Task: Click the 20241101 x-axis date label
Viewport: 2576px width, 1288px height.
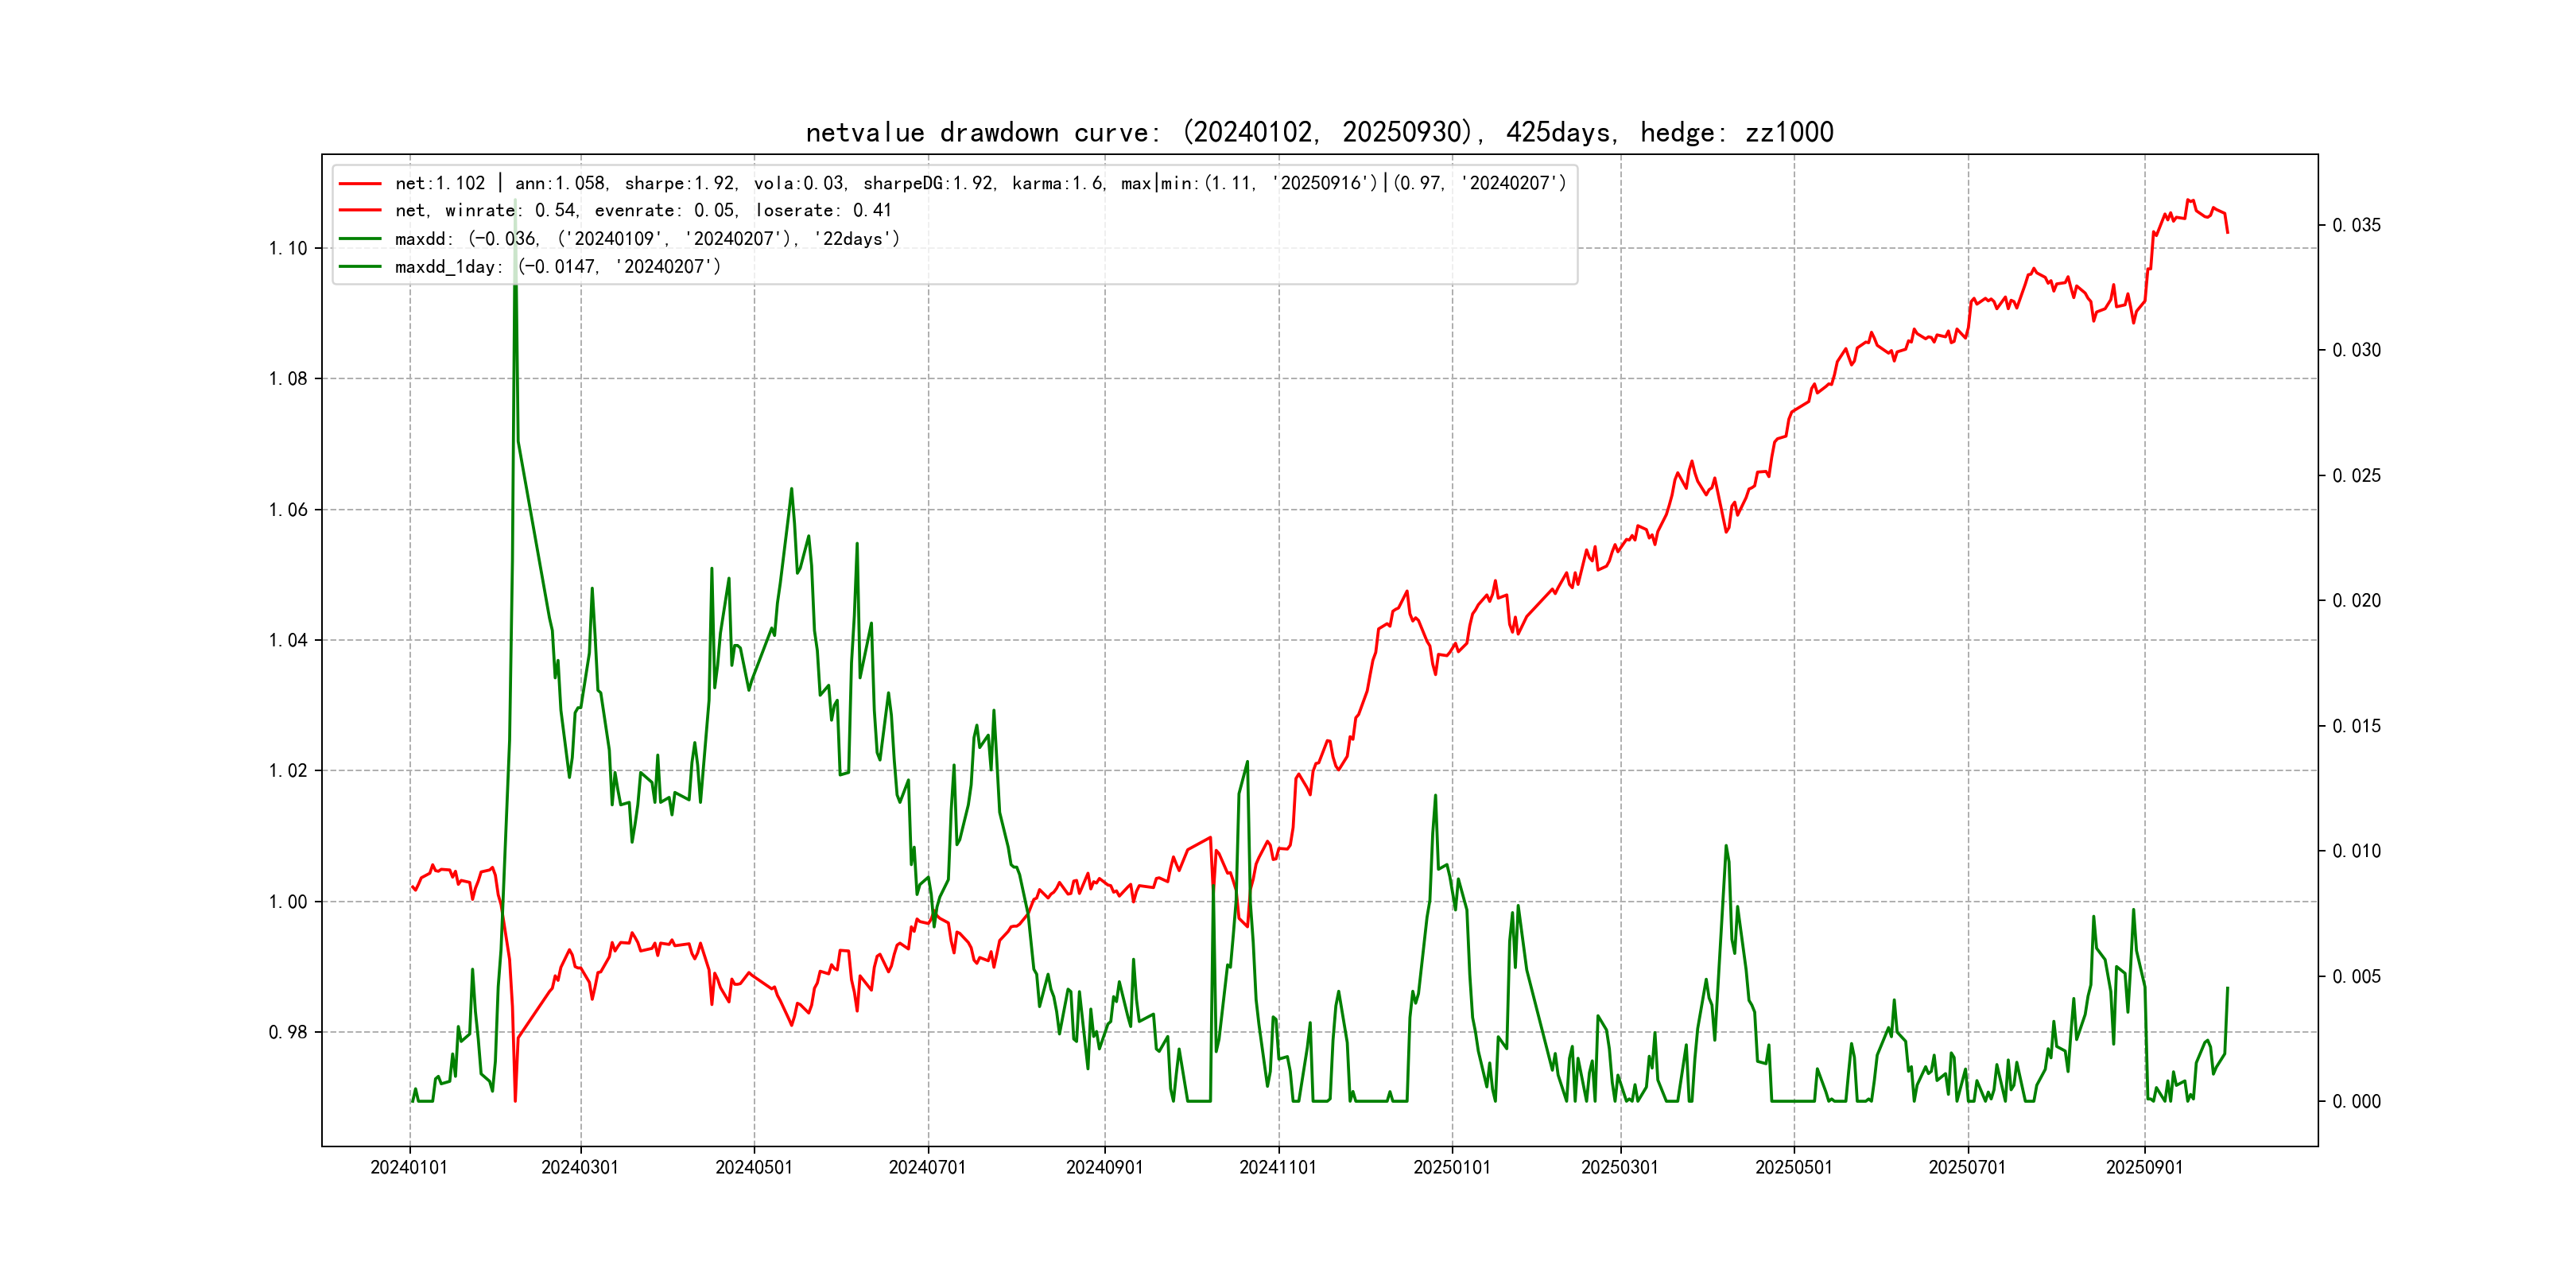Action: (1278, 1168)
